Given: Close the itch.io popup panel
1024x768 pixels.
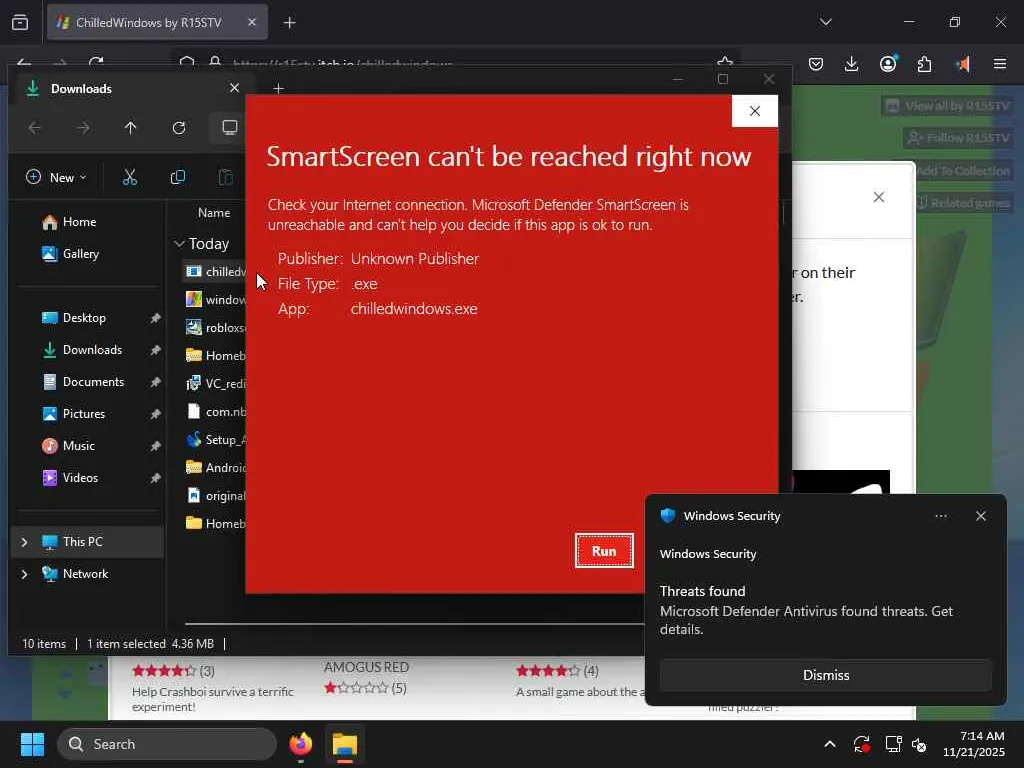Looking at the screenshot, I should [879, 197].
